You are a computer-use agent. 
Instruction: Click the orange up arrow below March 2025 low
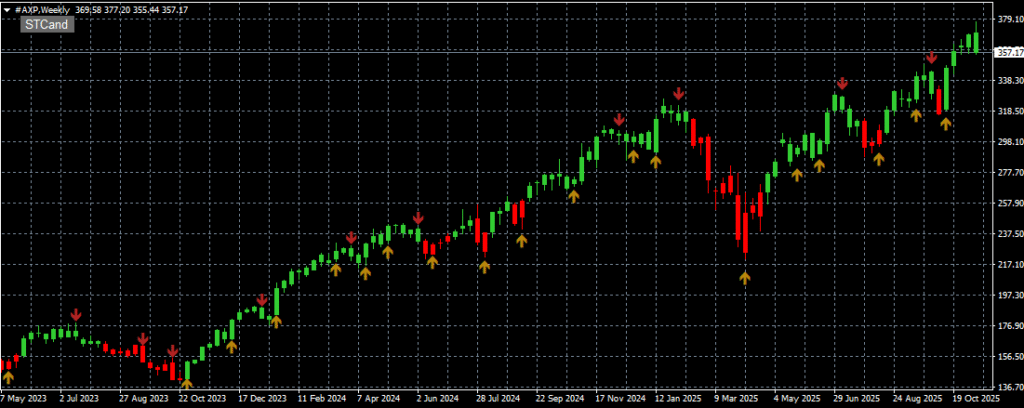tap(744, 278)
